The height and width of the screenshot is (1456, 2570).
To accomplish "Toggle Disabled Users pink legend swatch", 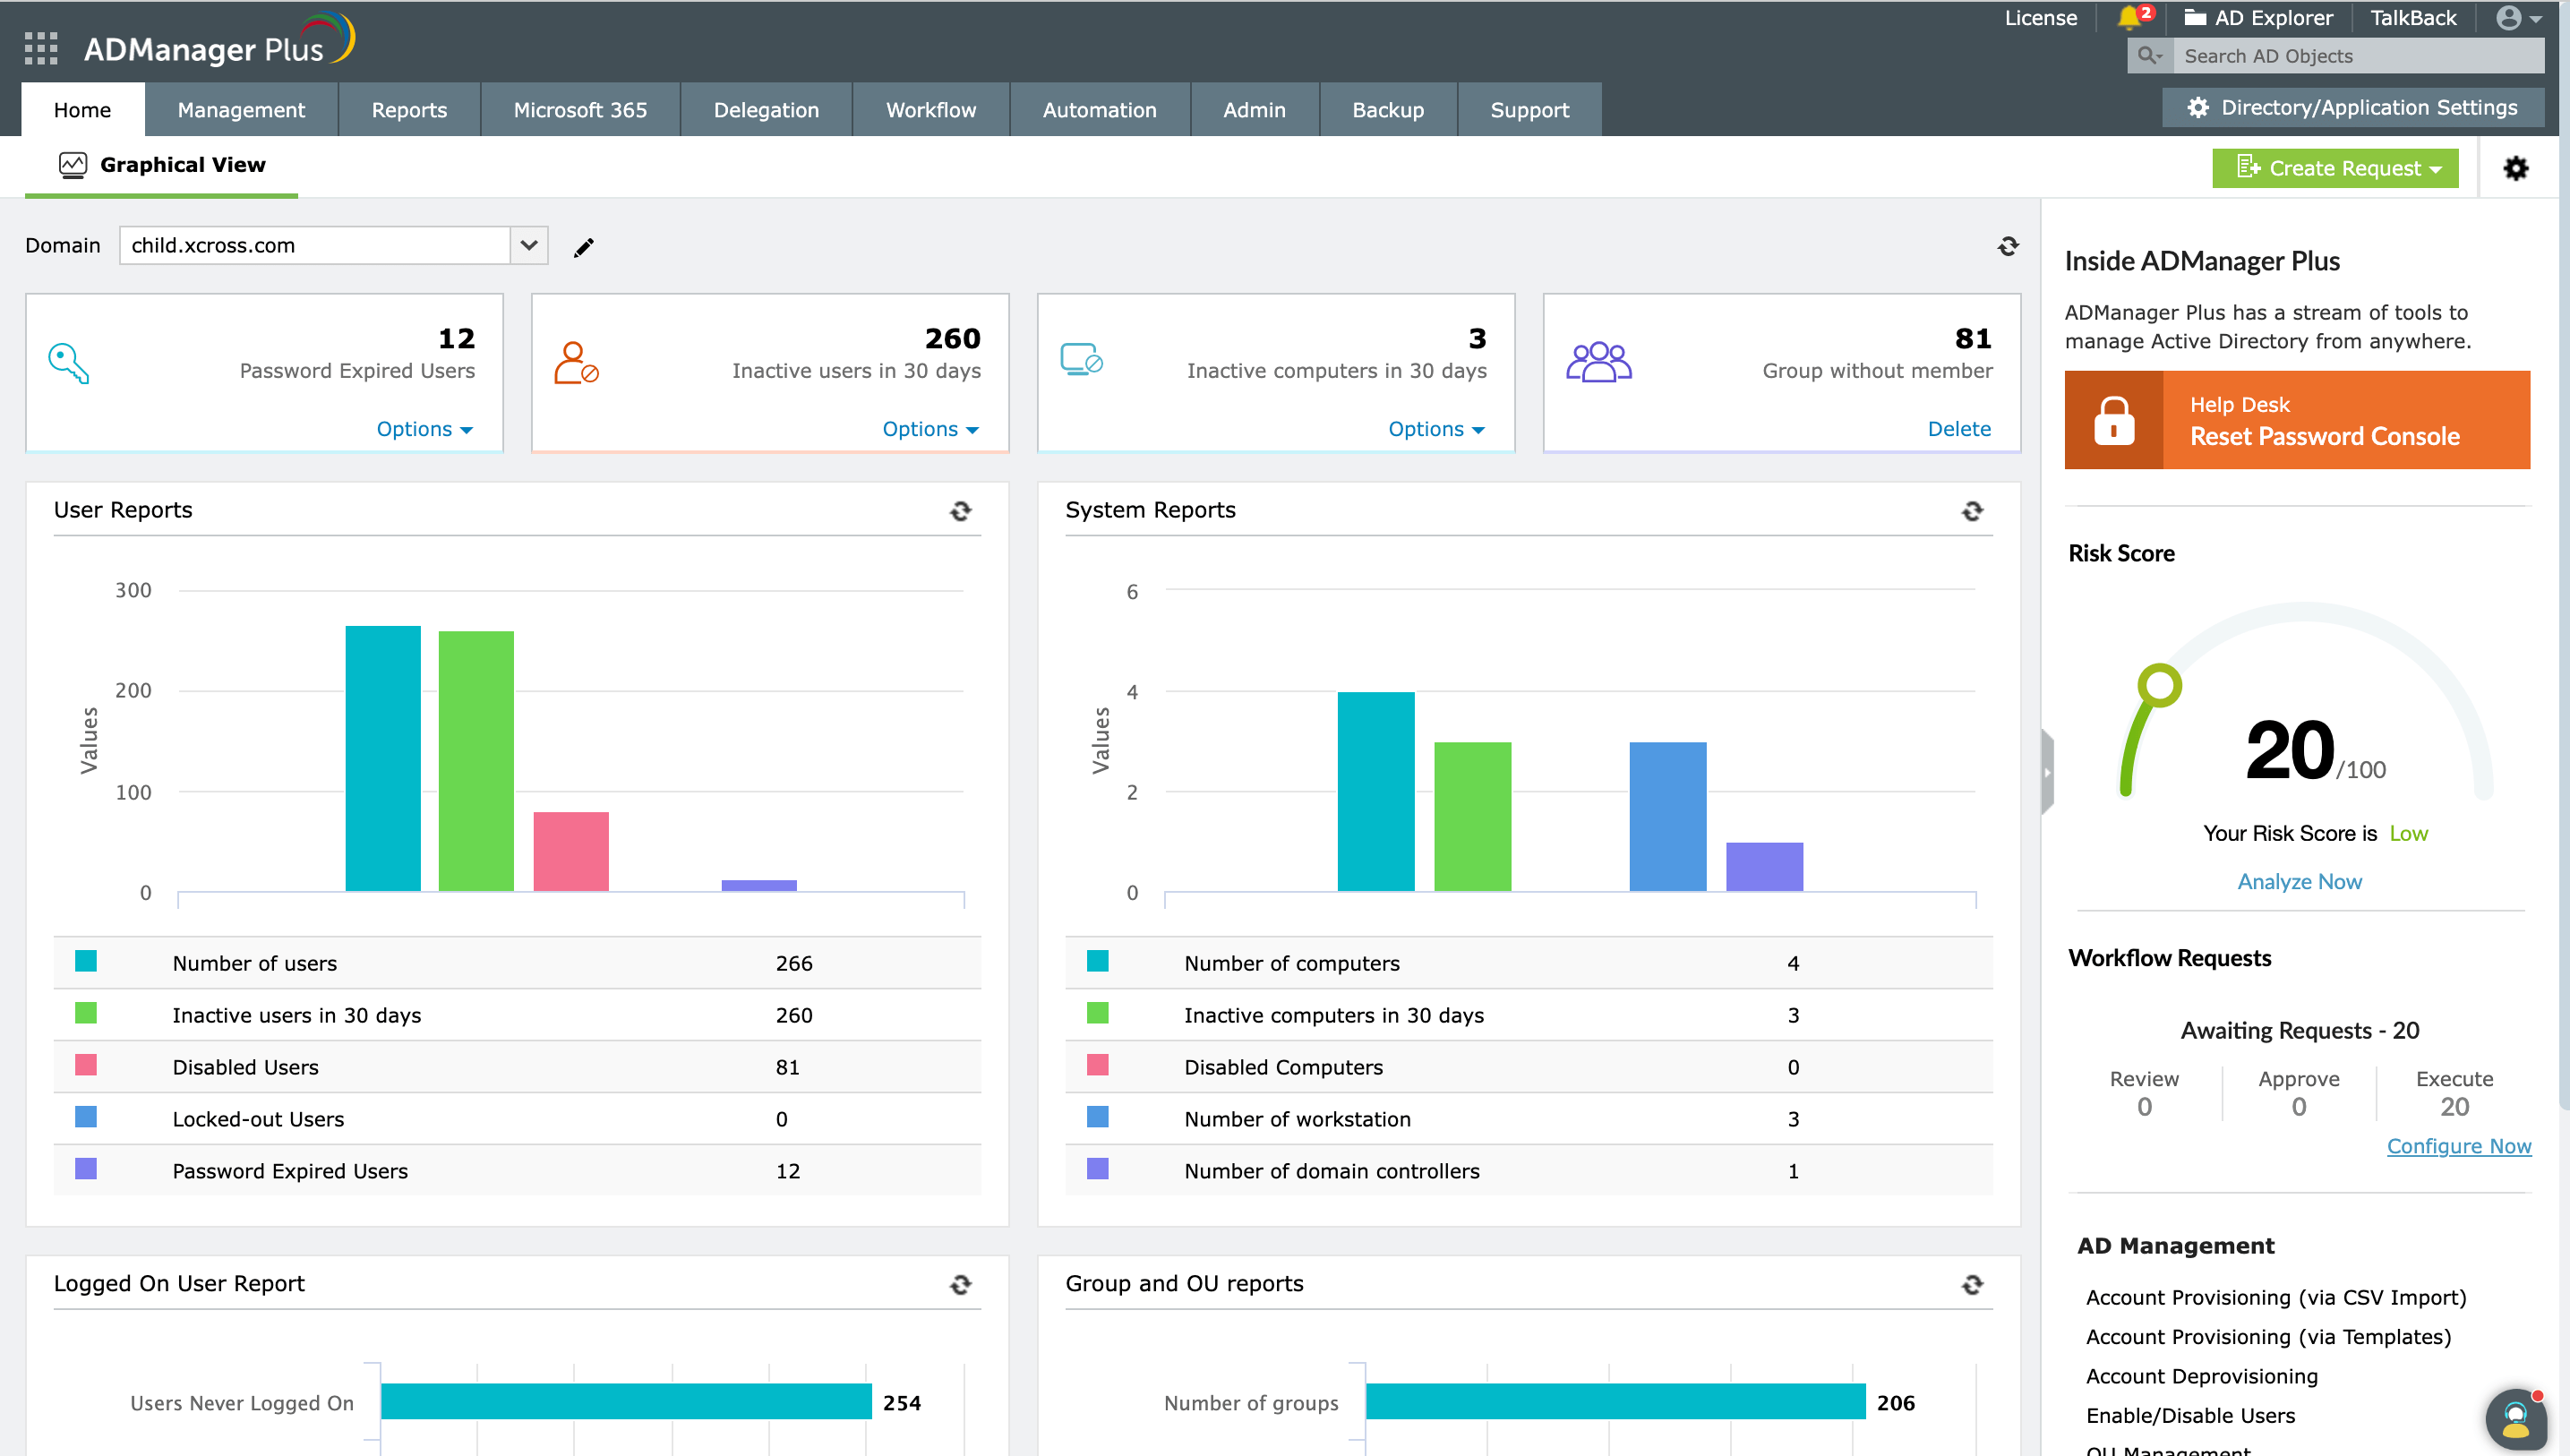I will (86, 1065).
